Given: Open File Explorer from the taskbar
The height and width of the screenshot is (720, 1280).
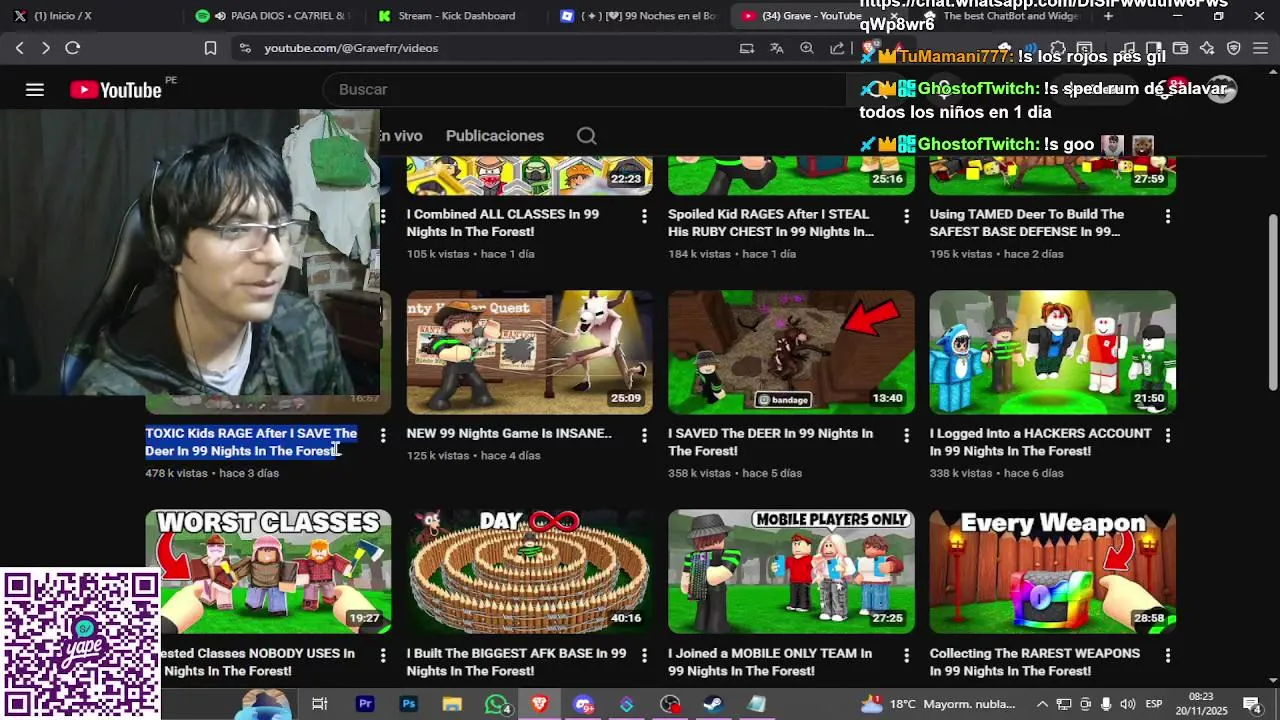Looking at the screenshot, I should click(x=452, y=704).
